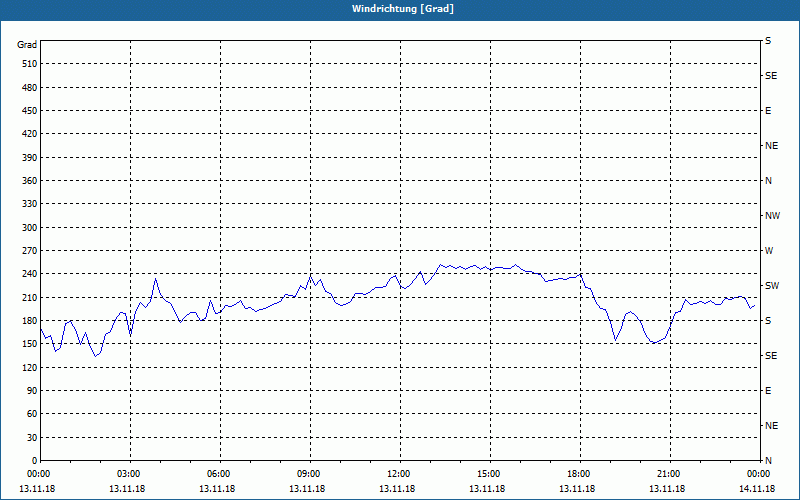Click the 18:00 time label
The image size is (800, 500).
(580, 474)
